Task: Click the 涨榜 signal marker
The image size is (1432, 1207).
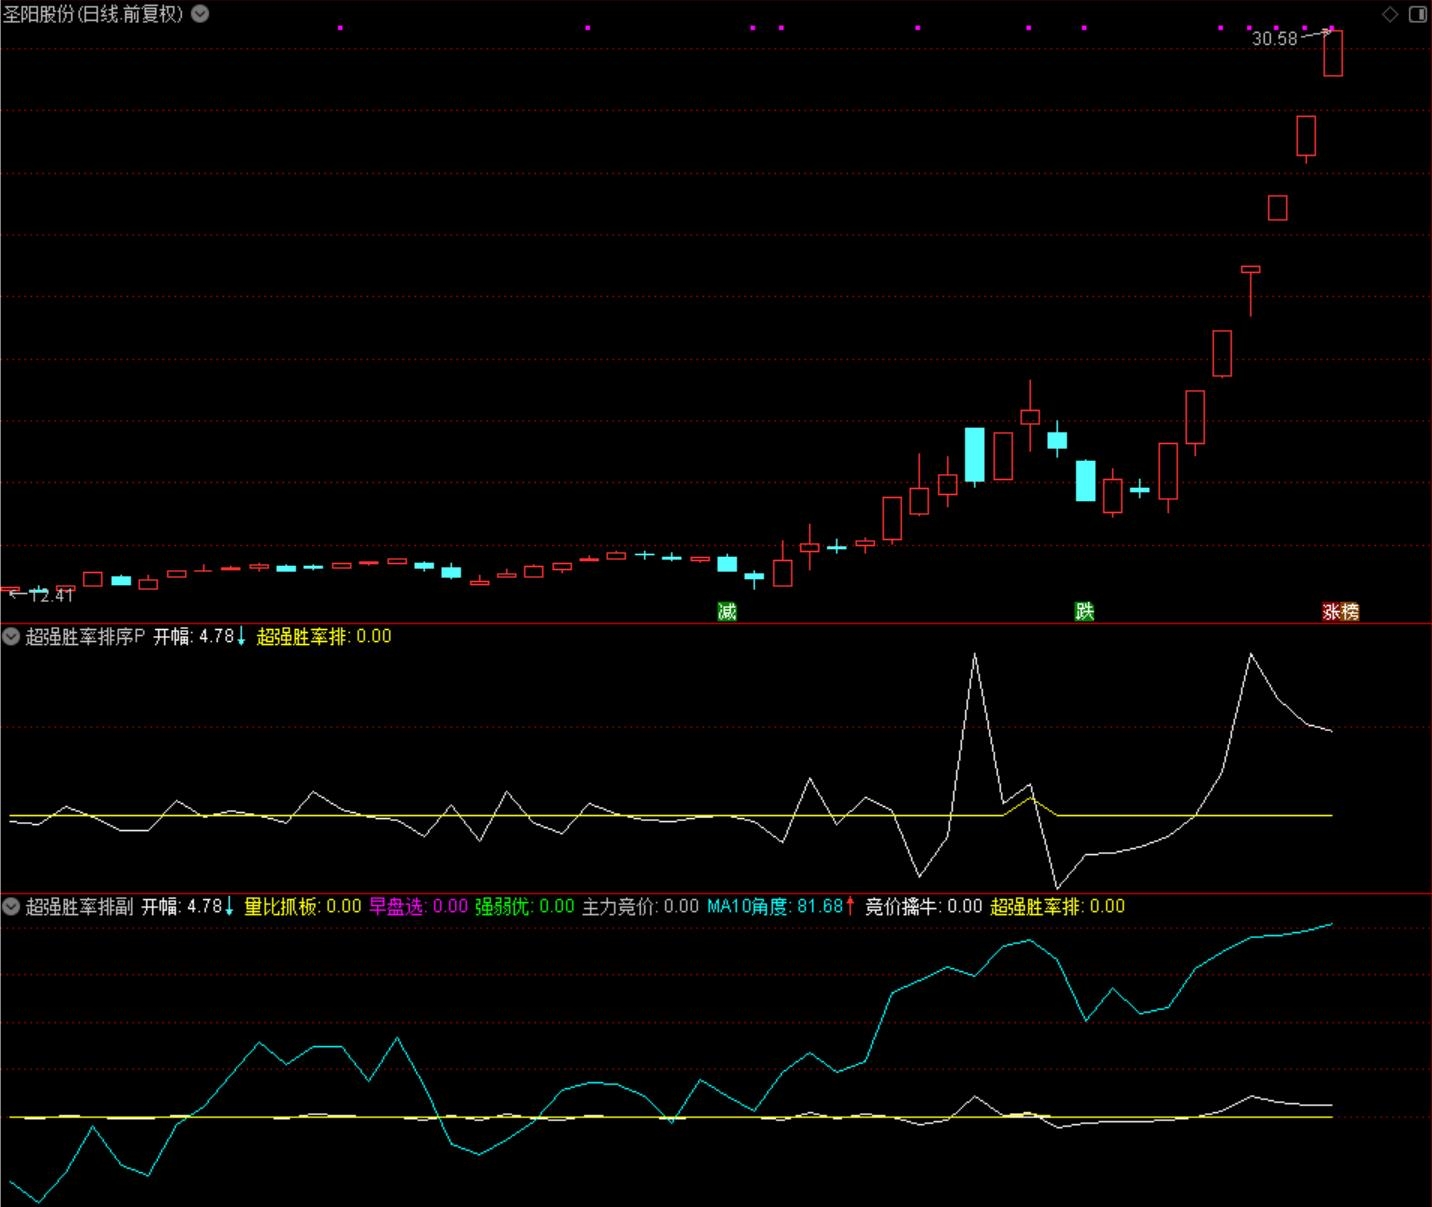Action: pos(1341,611)
